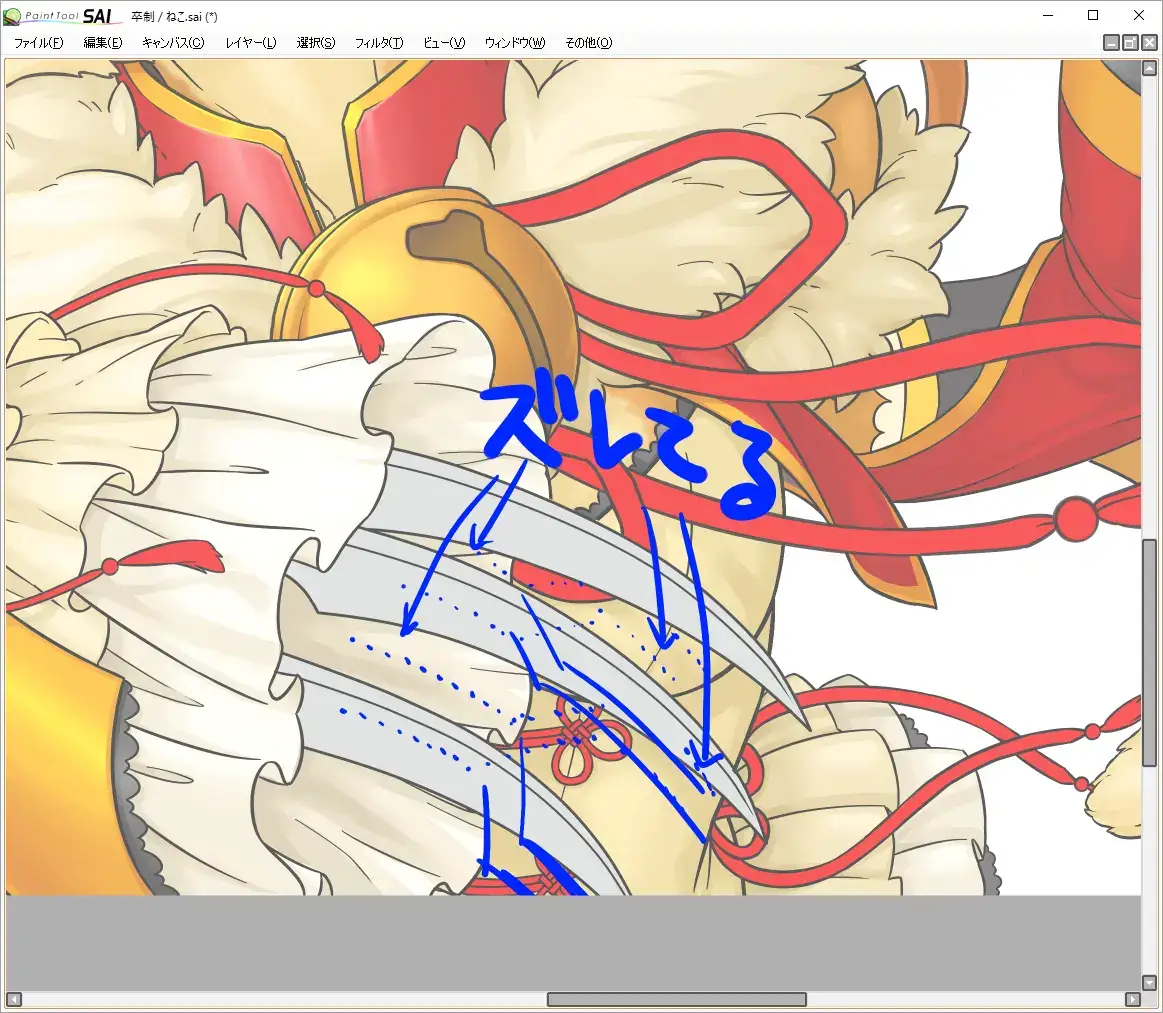Restore the inner canvas document window
Screen dimensions: 1163x1013
1130,43
